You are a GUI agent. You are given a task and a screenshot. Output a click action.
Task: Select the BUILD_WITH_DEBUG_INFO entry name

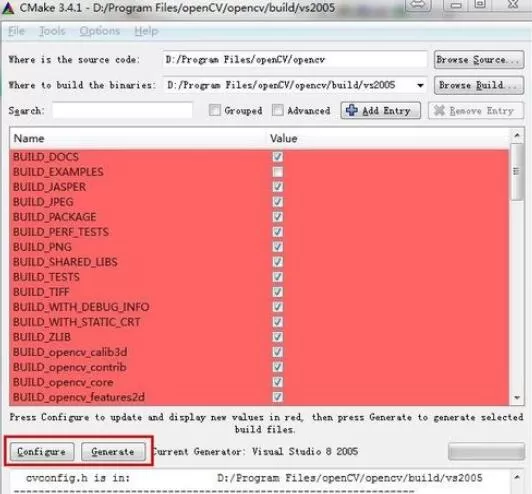(x=81, y=307)
